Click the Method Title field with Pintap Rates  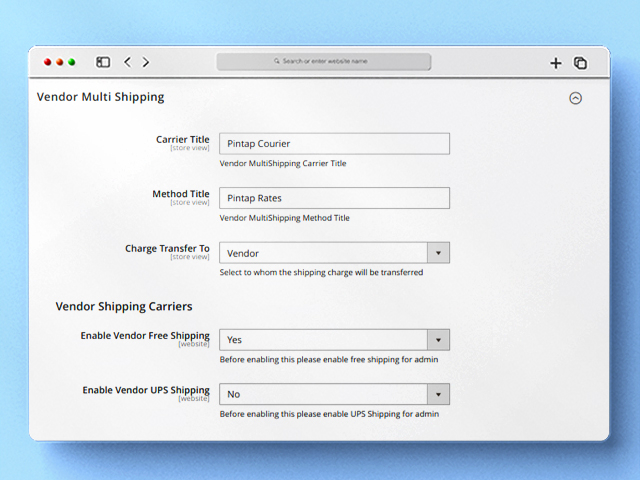coord(334,198)
